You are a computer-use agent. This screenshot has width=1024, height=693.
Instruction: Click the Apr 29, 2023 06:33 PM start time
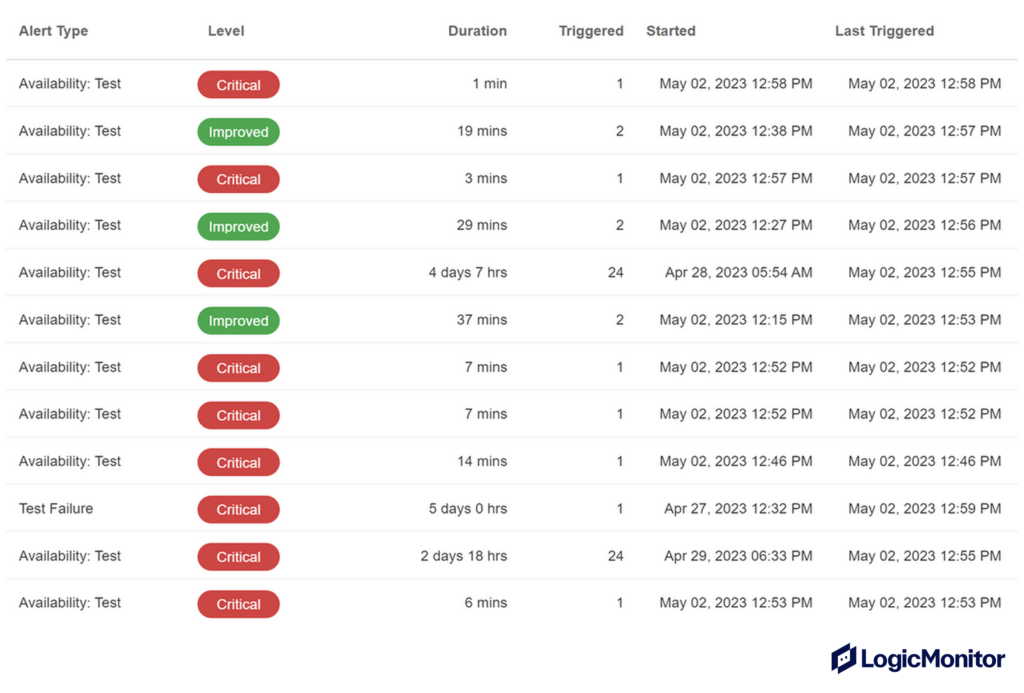point(738,556)
